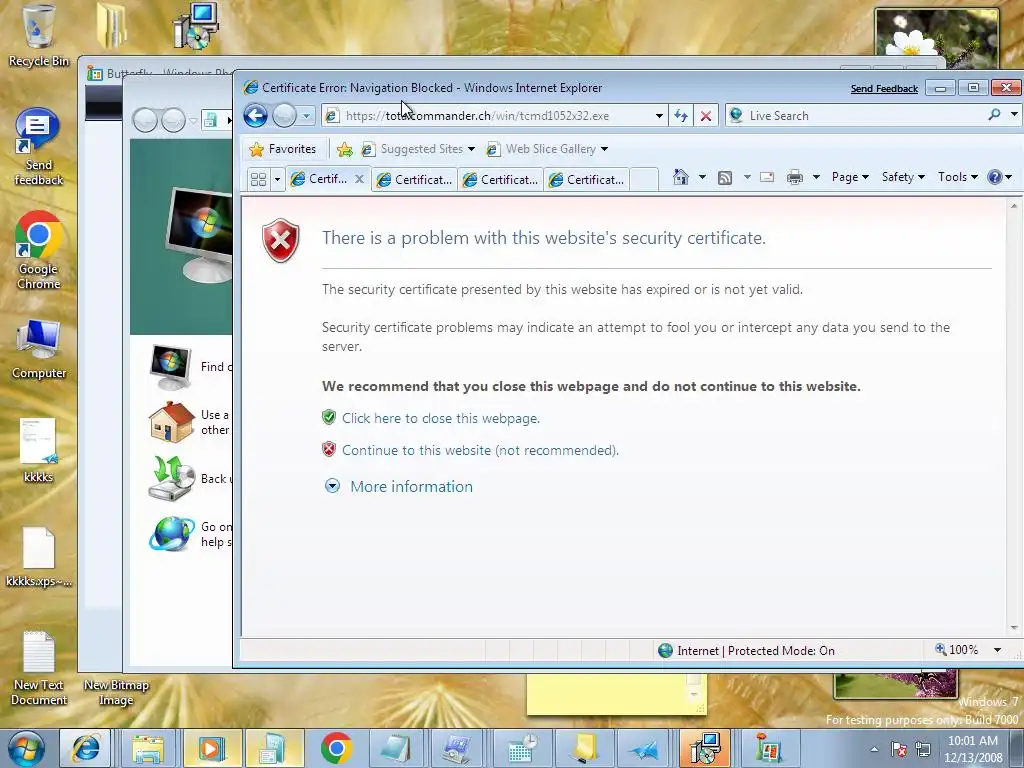Click the page vertical scrollbar
This screenshot has width=1024, height=768.
[1014, 417]
